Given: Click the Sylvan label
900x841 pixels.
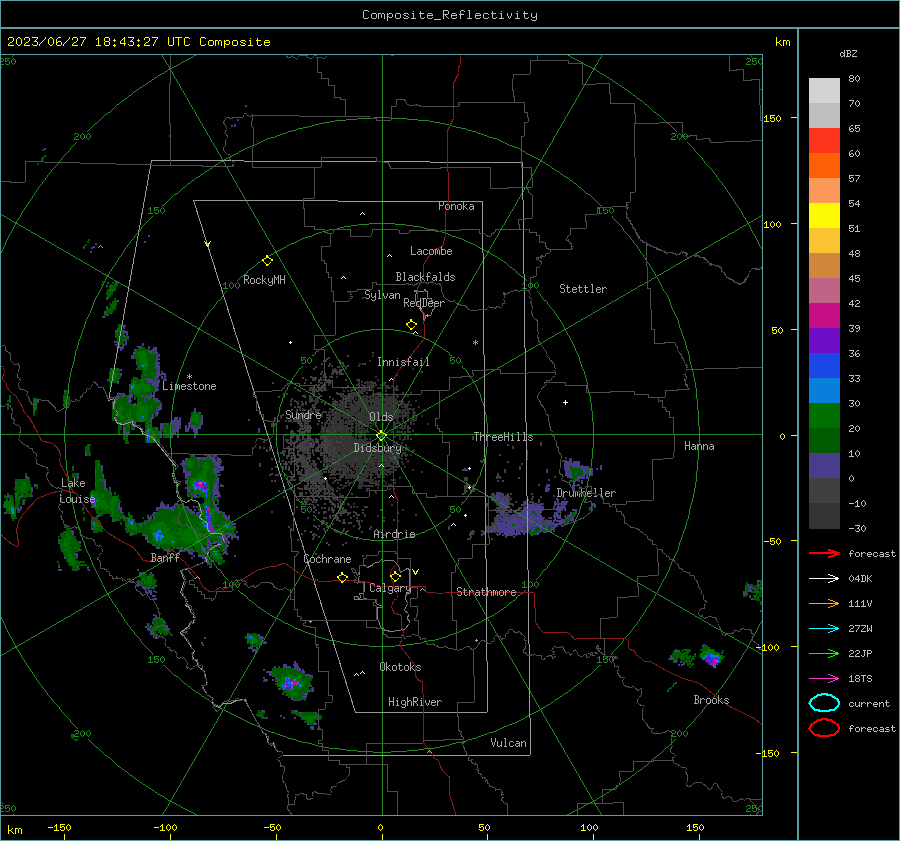Looking at the screenshot, I should (382, 295).
